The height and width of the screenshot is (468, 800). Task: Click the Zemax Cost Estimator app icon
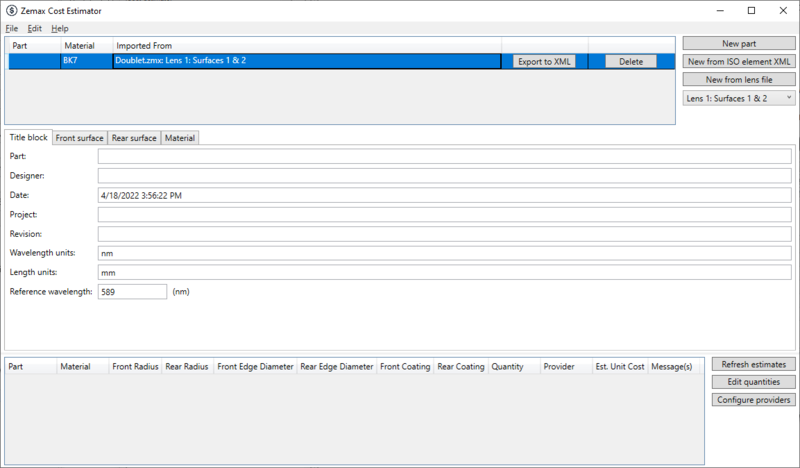tap(11, 11)
